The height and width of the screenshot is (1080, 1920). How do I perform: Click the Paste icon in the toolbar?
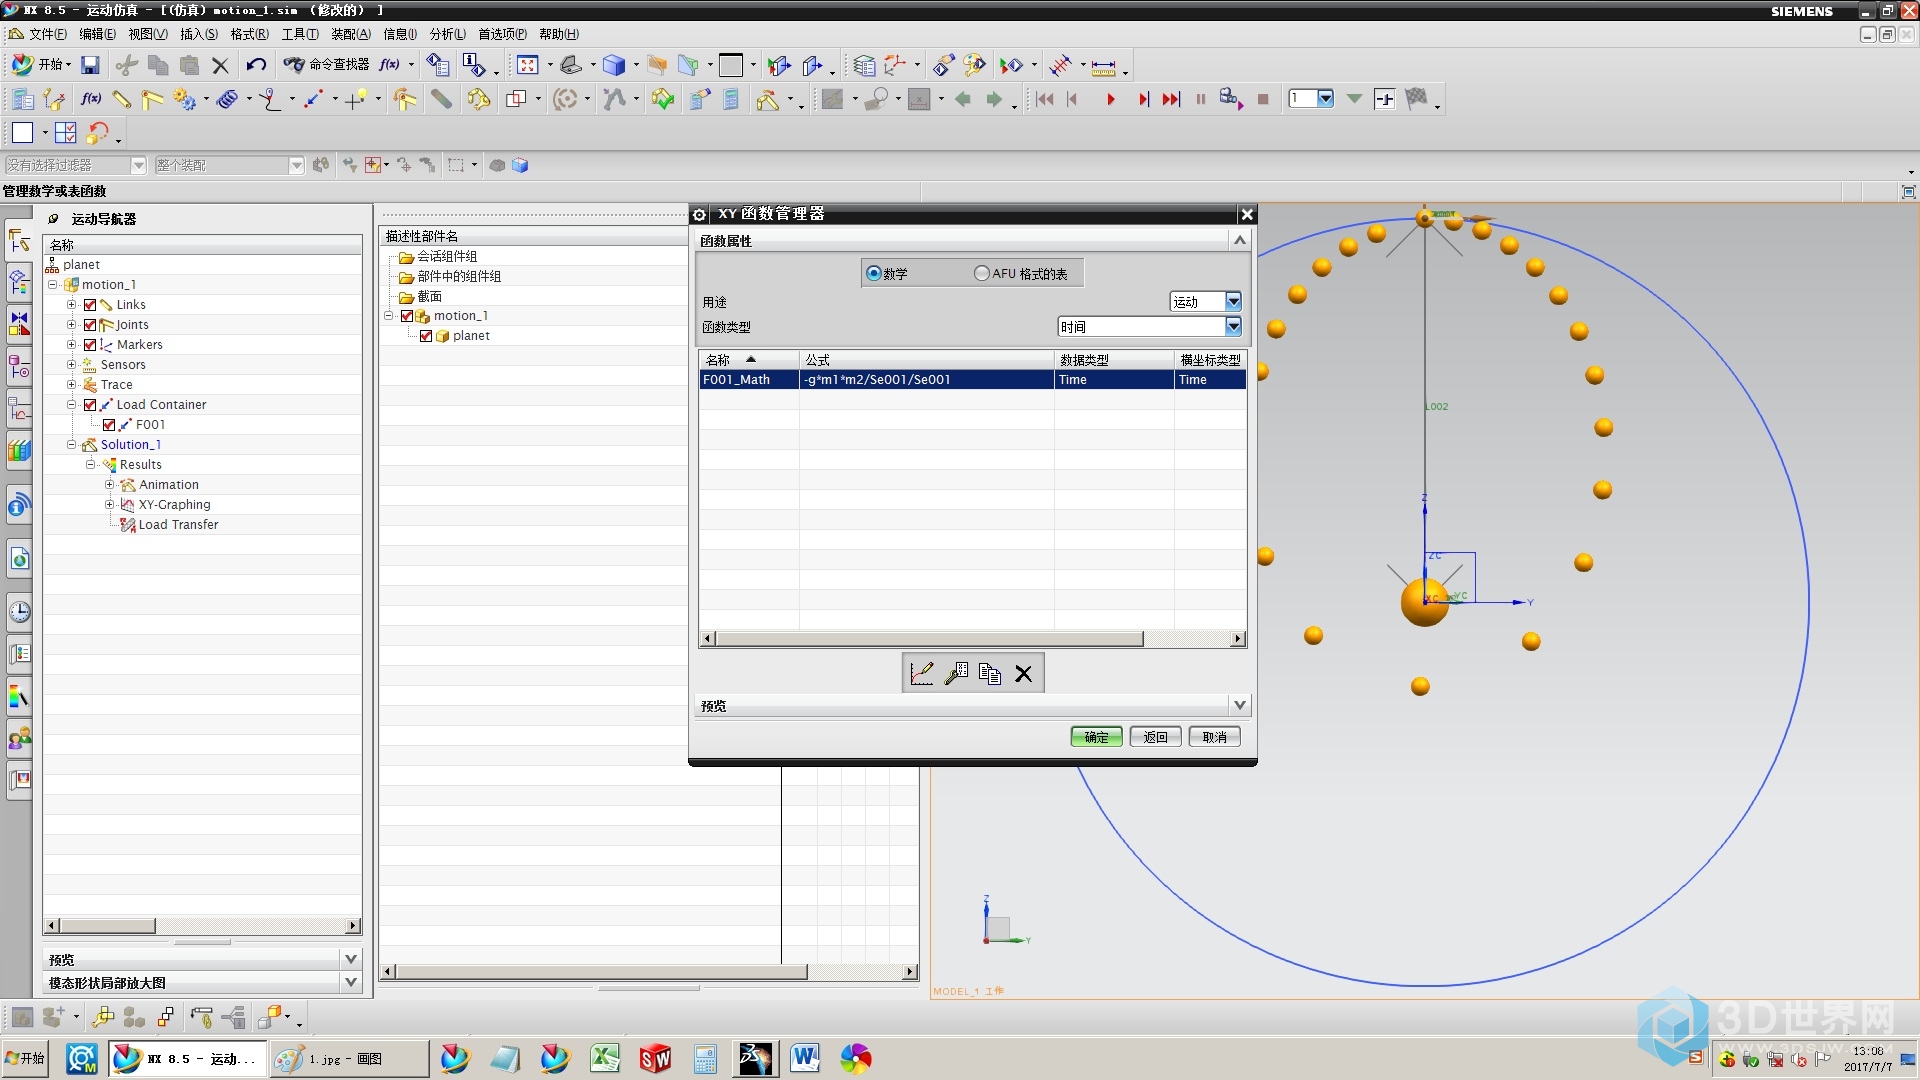click(x=189, y=65)
